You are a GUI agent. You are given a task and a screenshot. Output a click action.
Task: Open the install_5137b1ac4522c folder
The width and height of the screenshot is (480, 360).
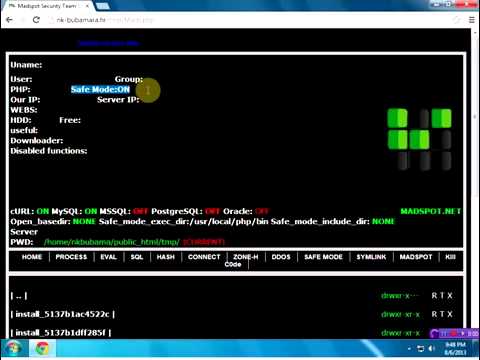[63, 314]
